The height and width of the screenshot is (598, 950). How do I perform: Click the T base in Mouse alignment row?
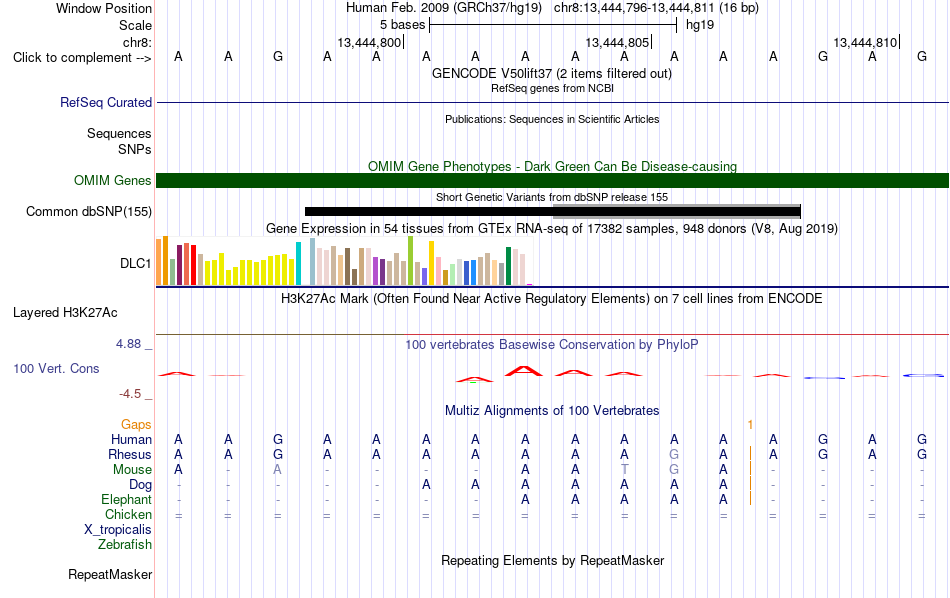pos(625,470)
